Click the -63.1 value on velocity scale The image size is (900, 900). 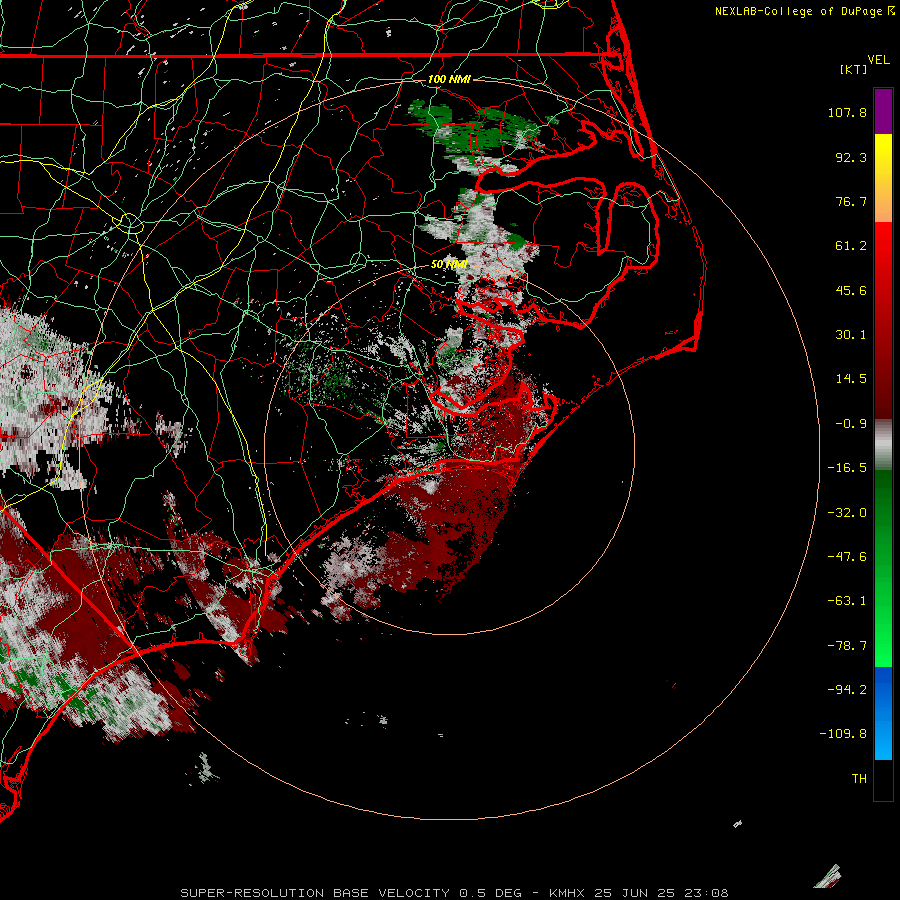point(847,601)
